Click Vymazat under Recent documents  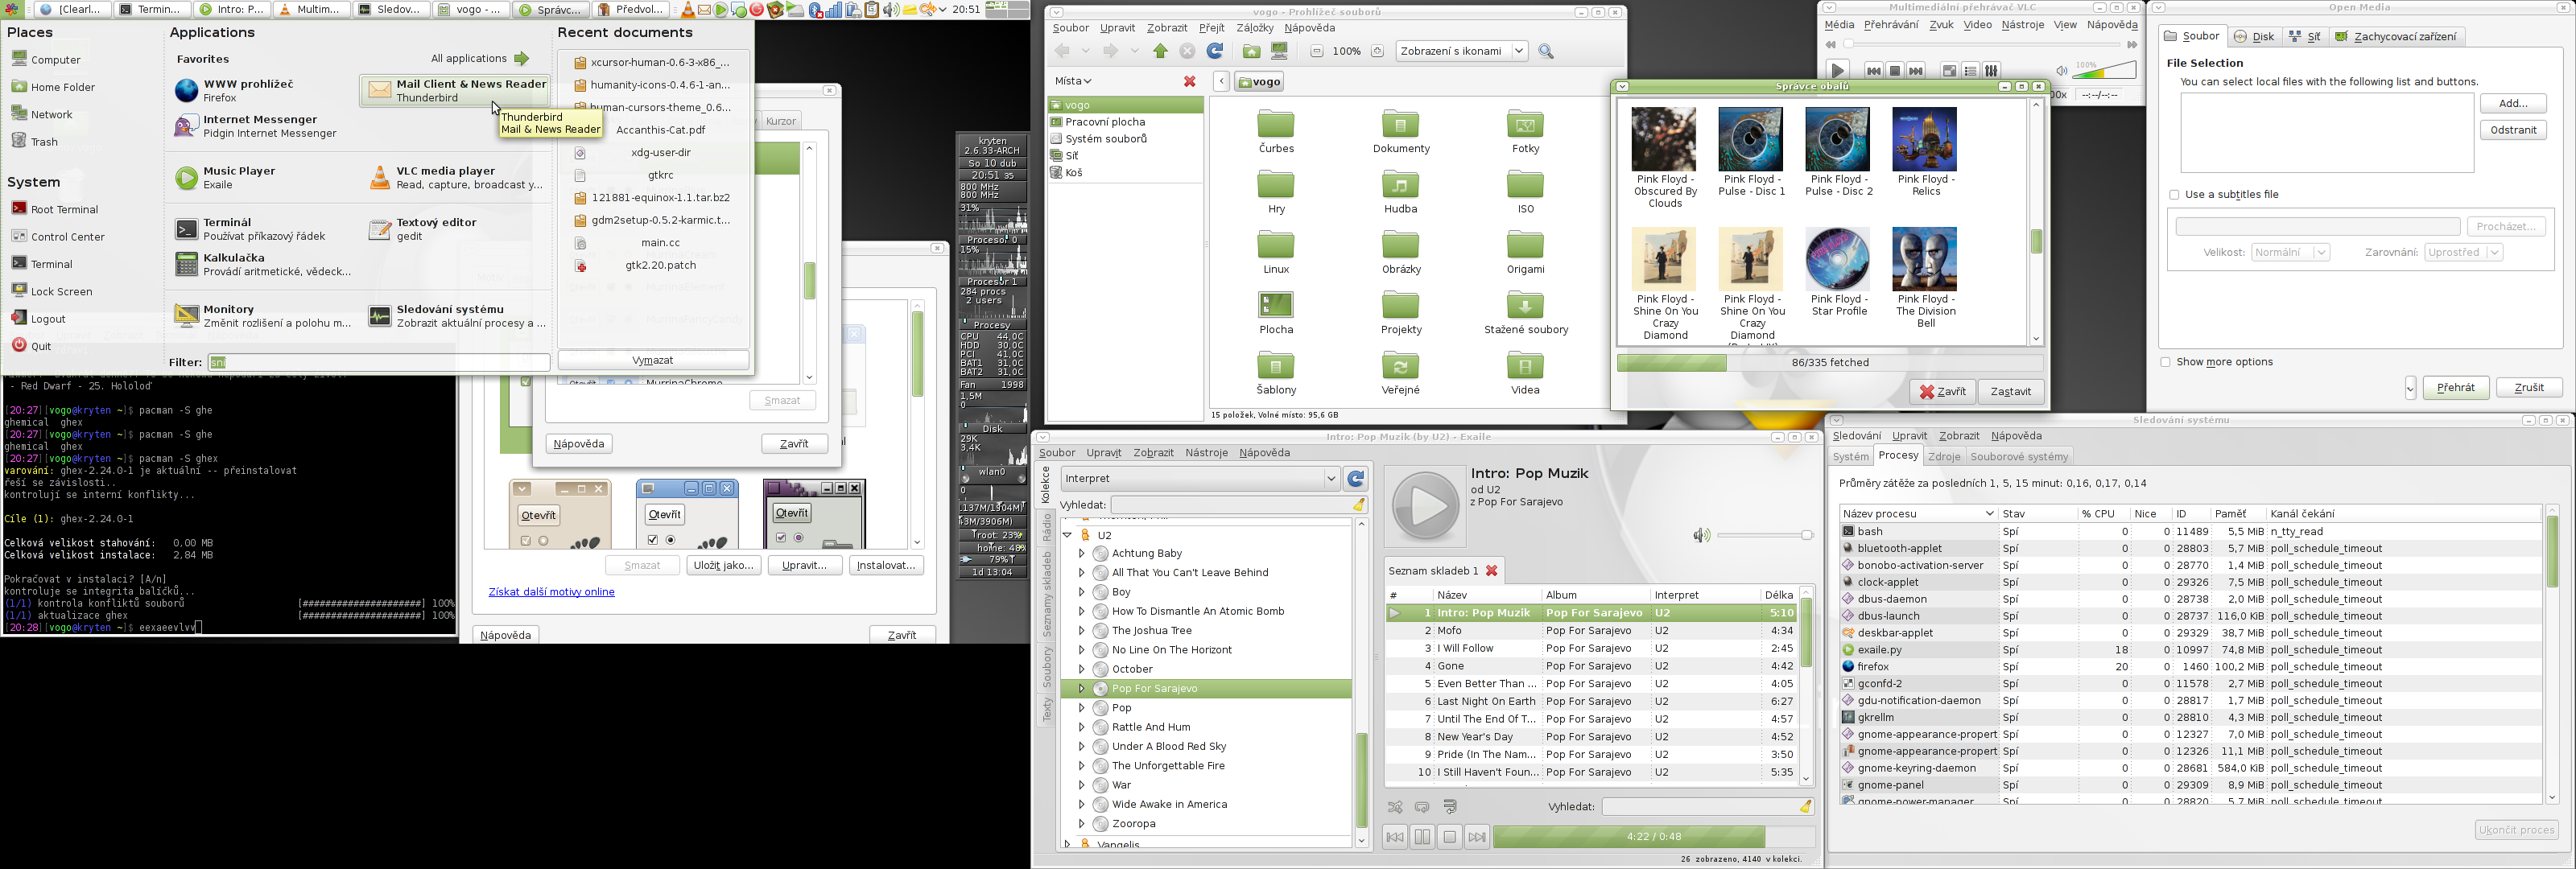point(653,360)
